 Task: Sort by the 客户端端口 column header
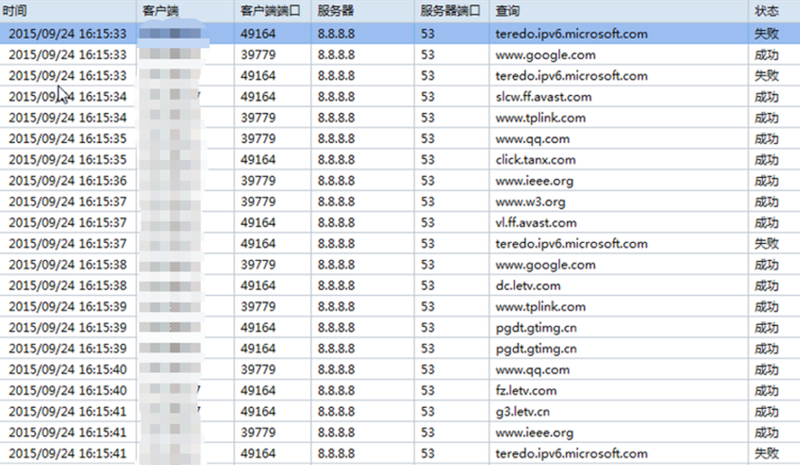(272, 11)
